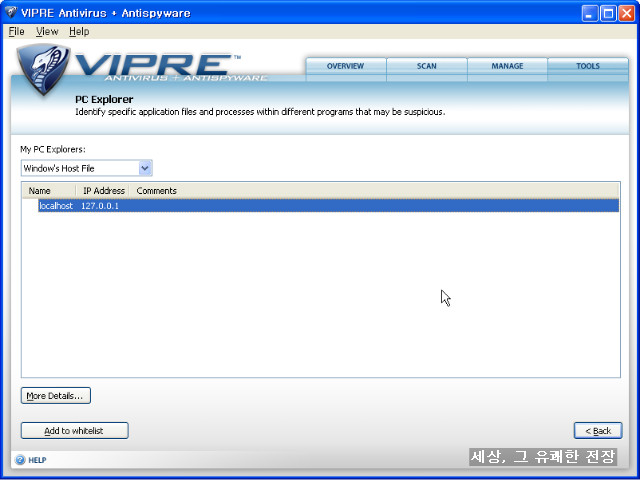Open the Help menu
The image size is (640, 480).
(79, 31)
